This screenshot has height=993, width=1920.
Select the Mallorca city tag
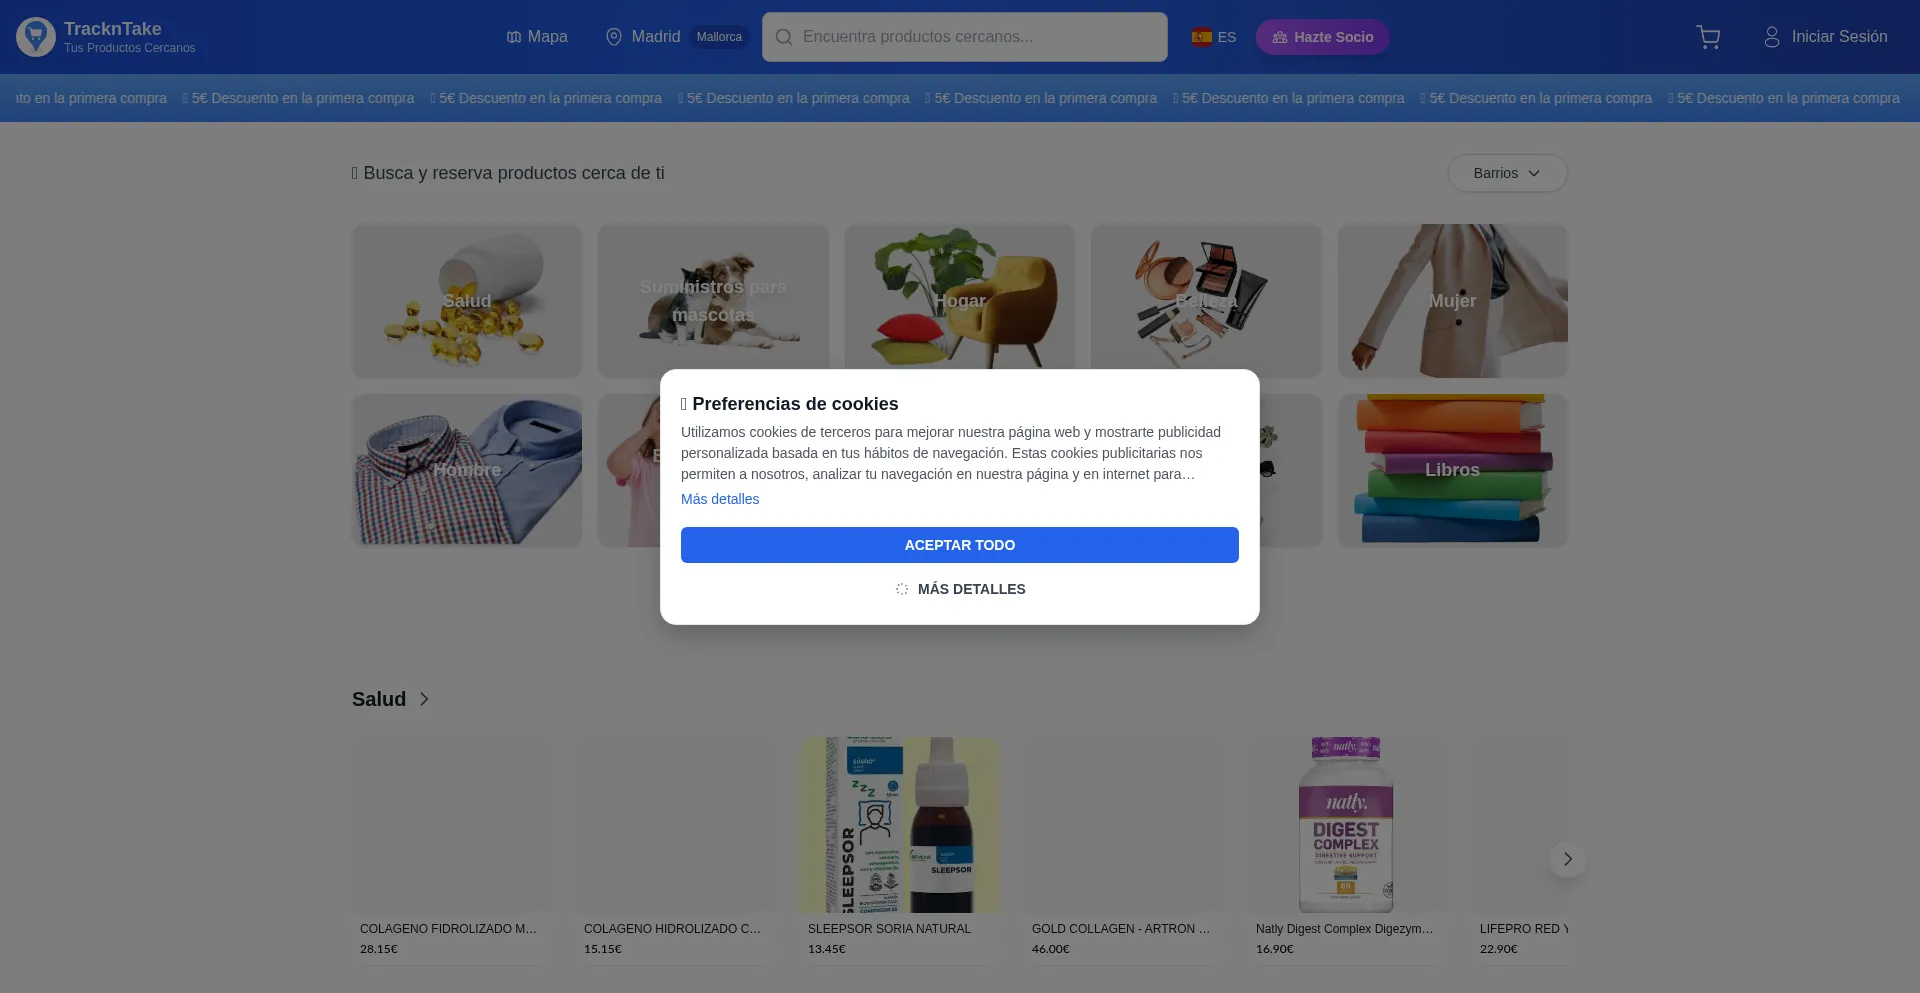[x=719, y=37]
